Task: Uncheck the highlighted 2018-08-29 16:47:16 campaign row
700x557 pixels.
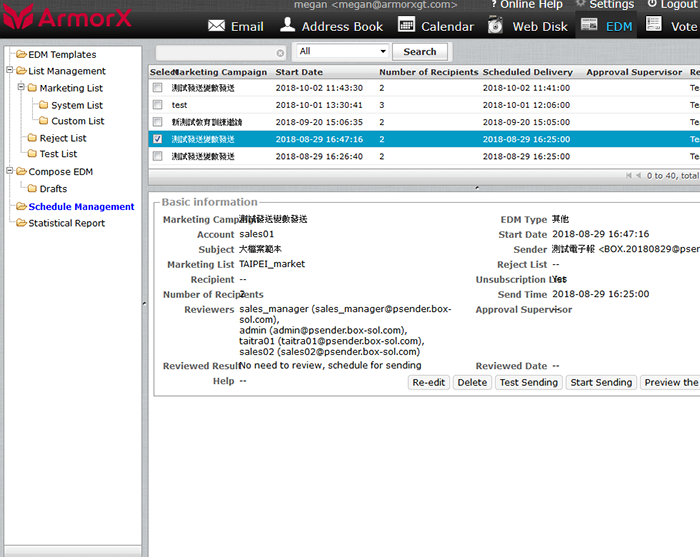Action: pos(157,139)
